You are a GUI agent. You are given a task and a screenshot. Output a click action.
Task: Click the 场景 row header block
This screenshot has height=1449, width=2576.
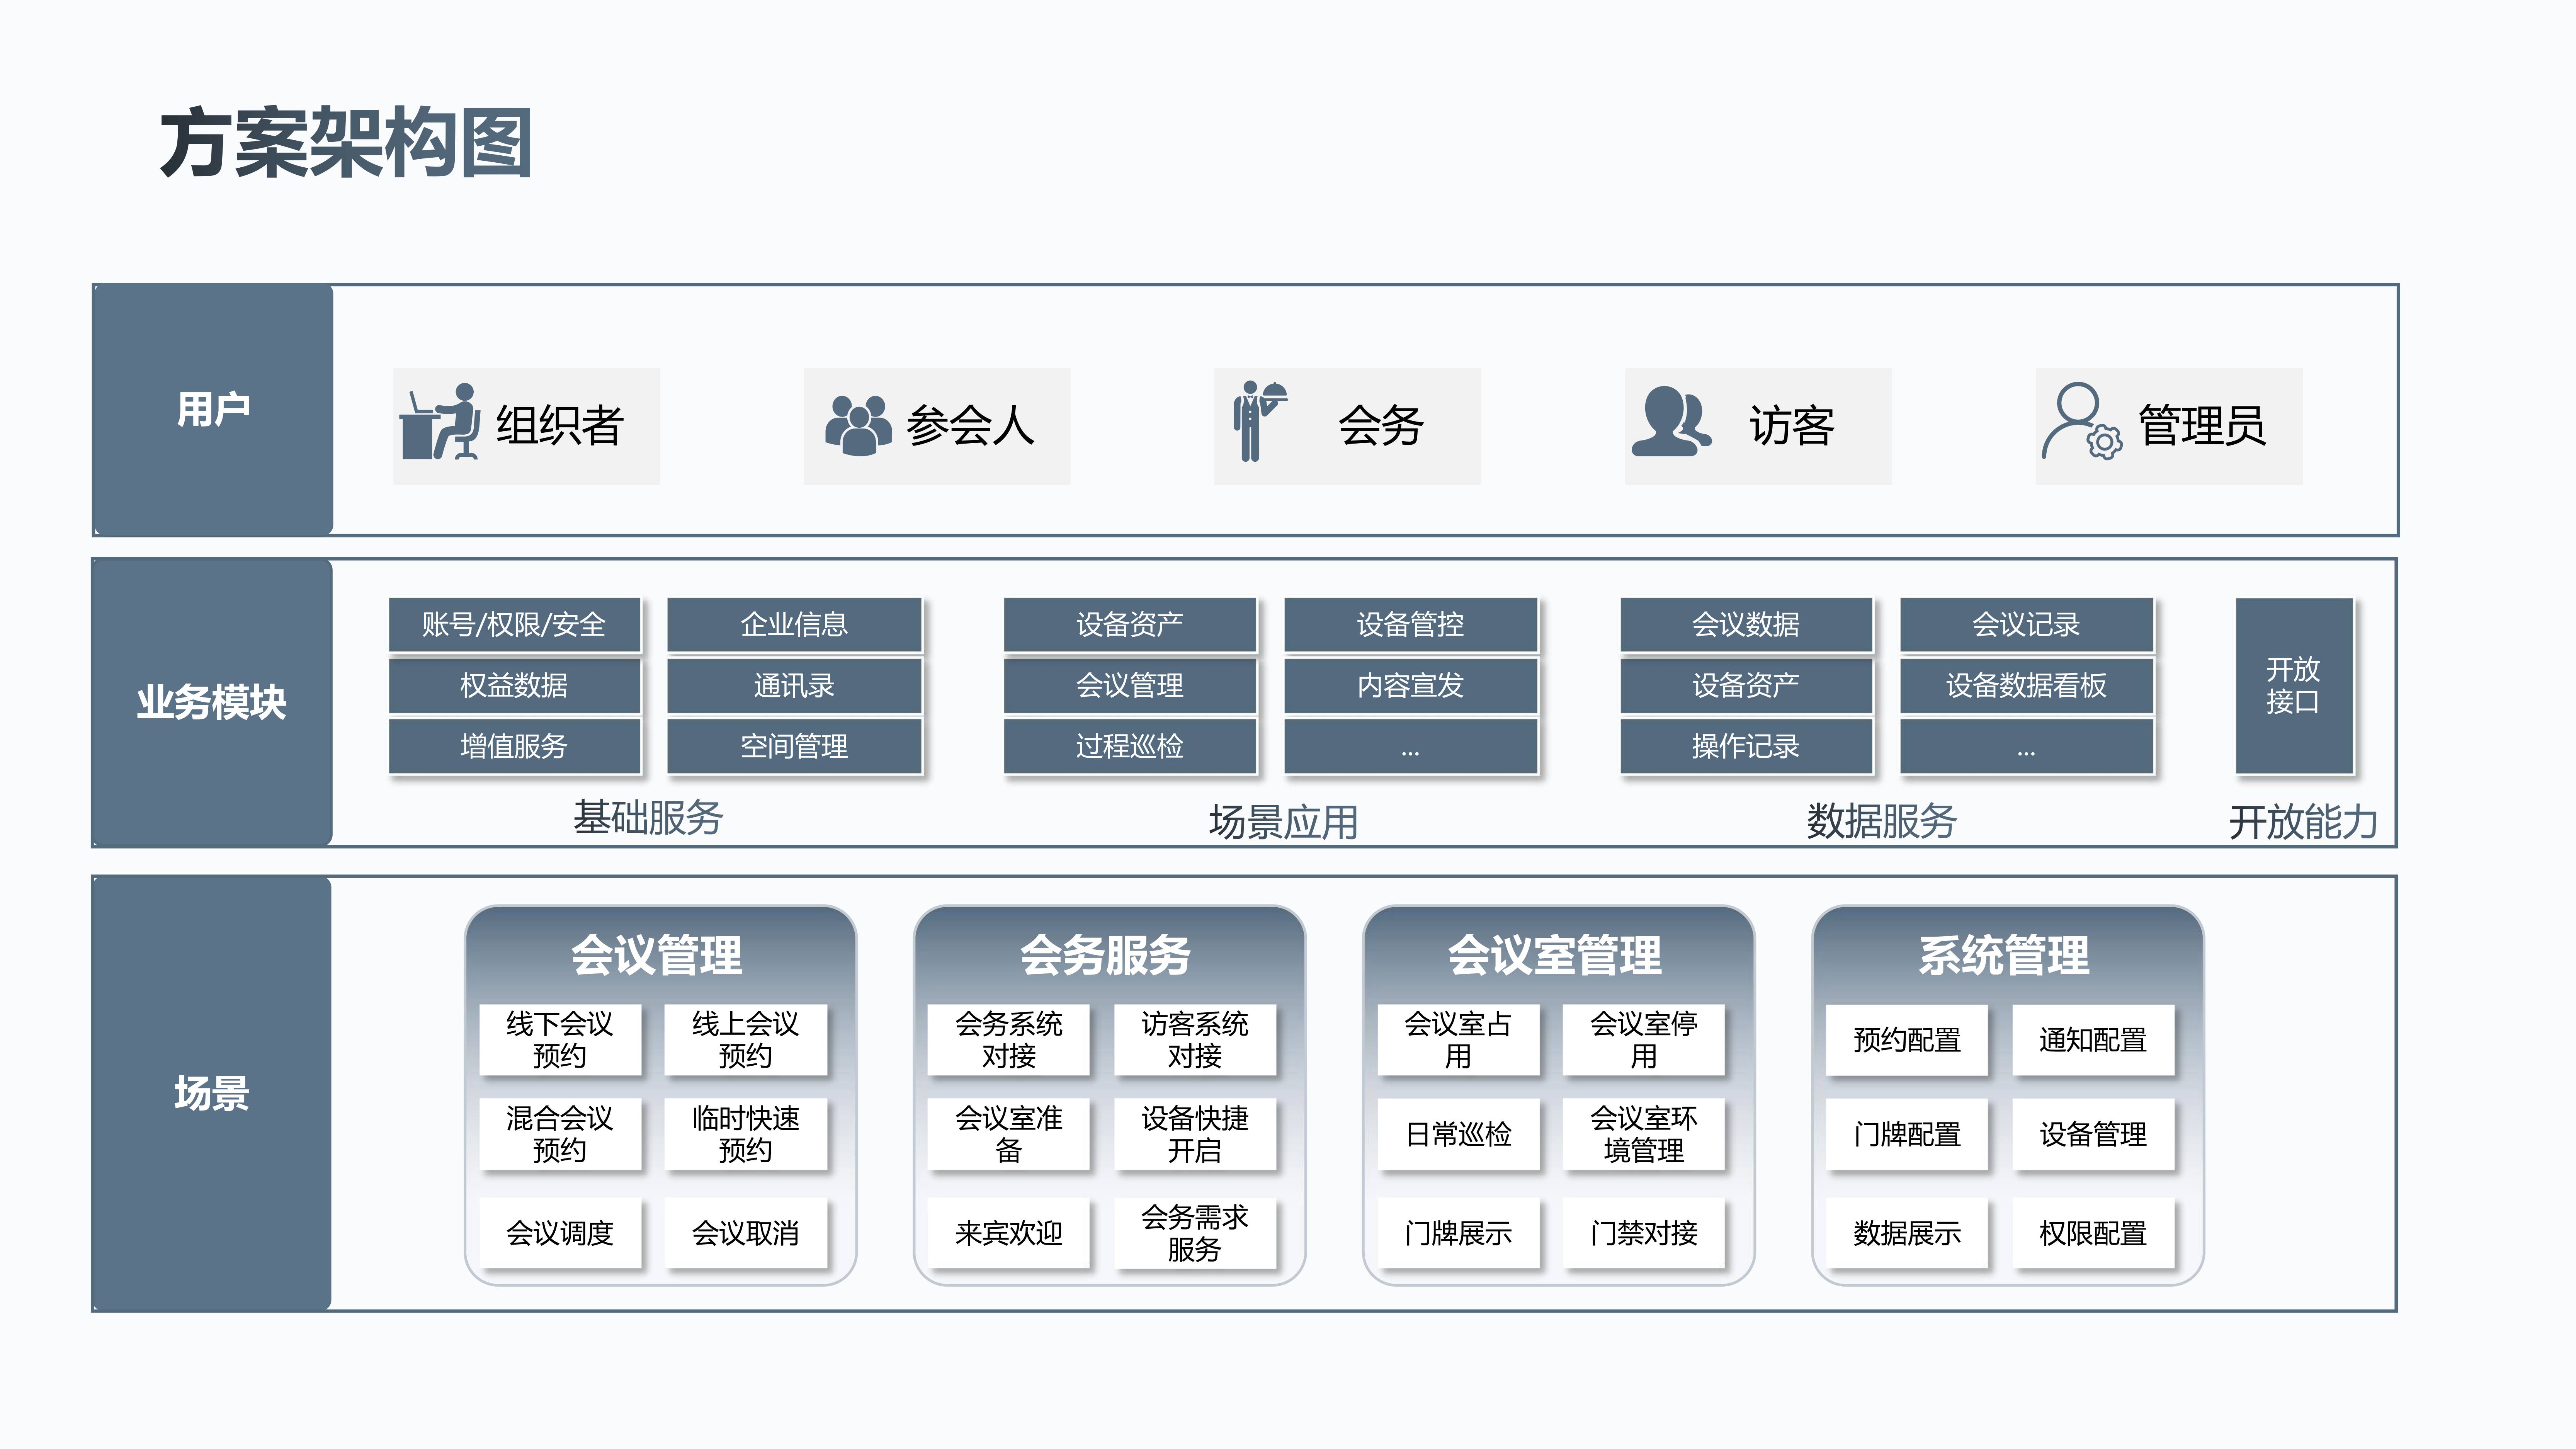212,1093
